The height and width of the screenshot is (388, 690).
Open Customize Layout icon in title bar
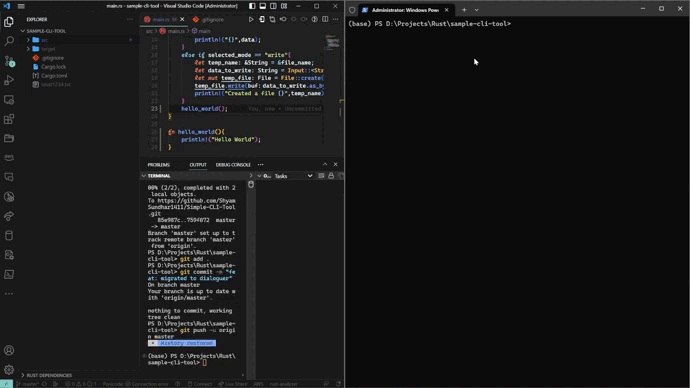pos(284,6)
